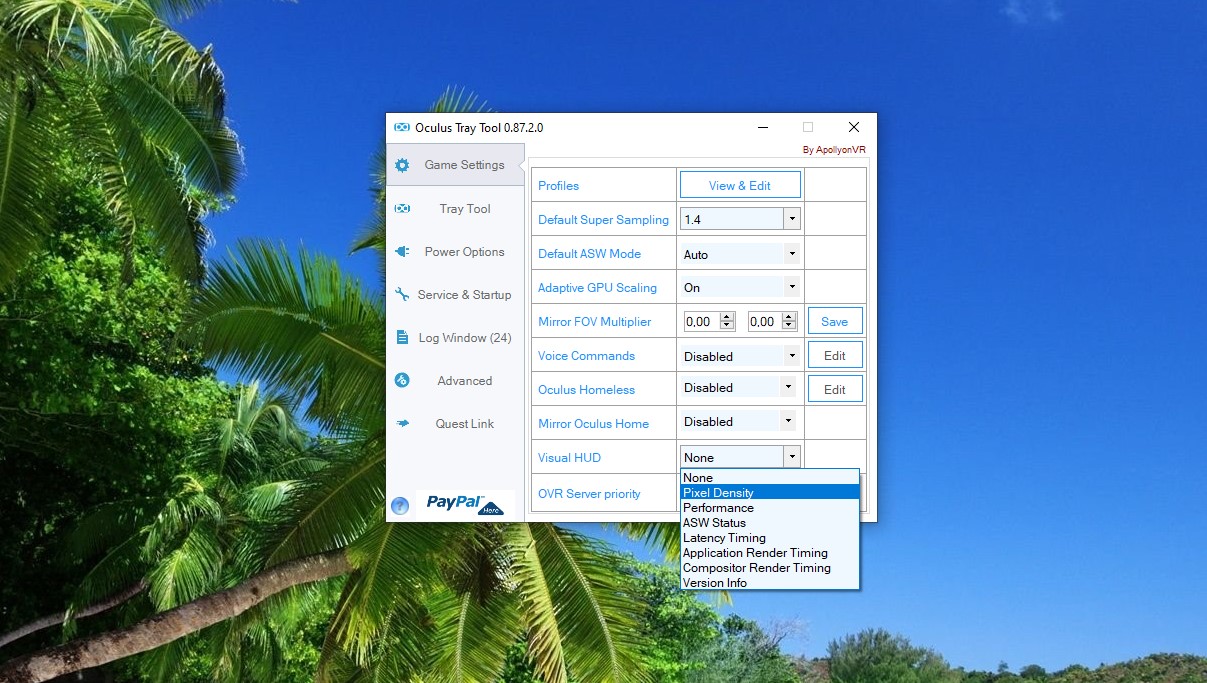The image size is (1207, 683).
Task: Open the Quest Link tab
Action: [455, 424]
